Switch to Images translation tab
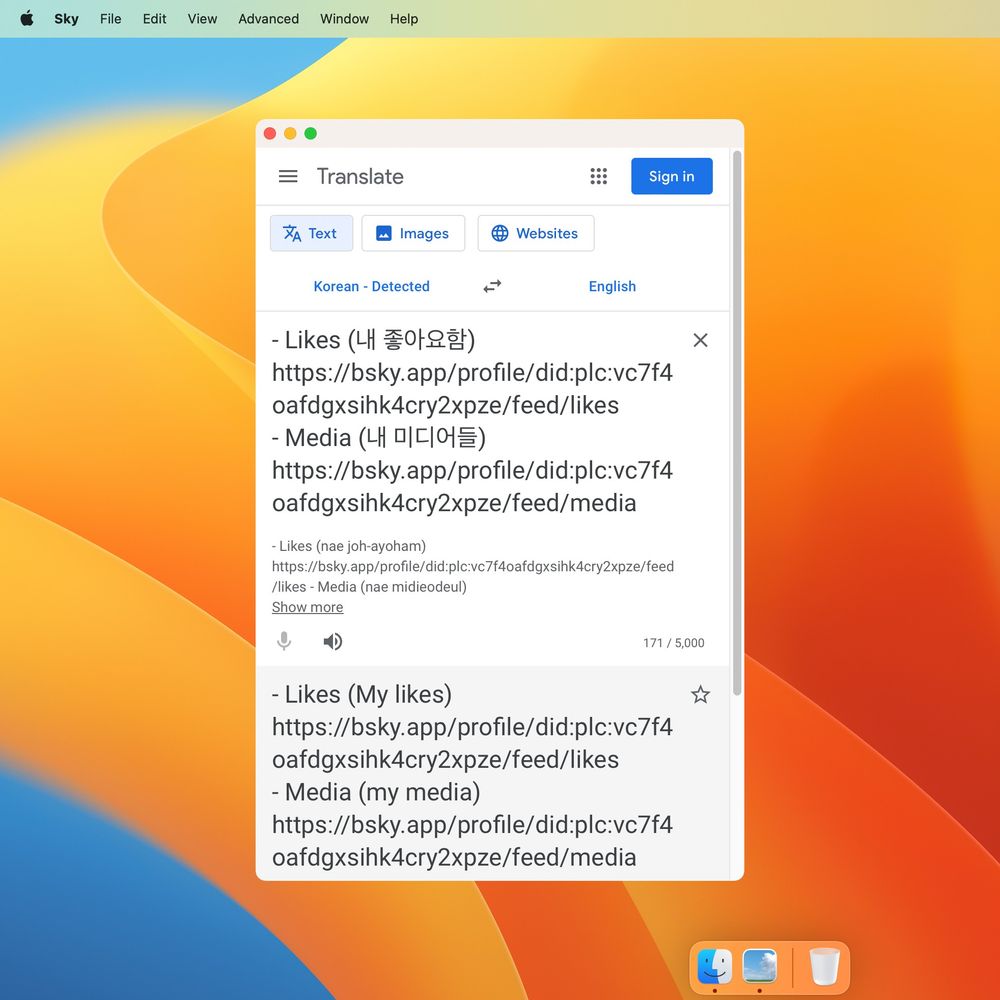 [413, 233]
